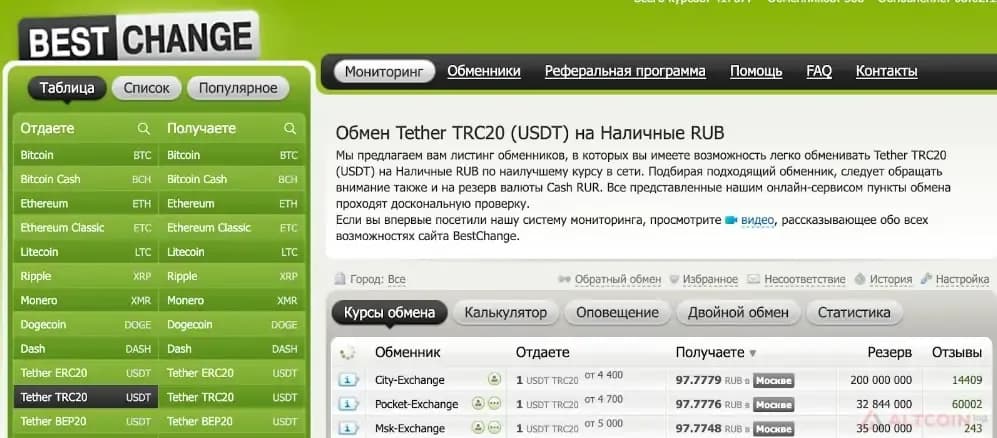Click the Обменник column header

tap(408, 353)
